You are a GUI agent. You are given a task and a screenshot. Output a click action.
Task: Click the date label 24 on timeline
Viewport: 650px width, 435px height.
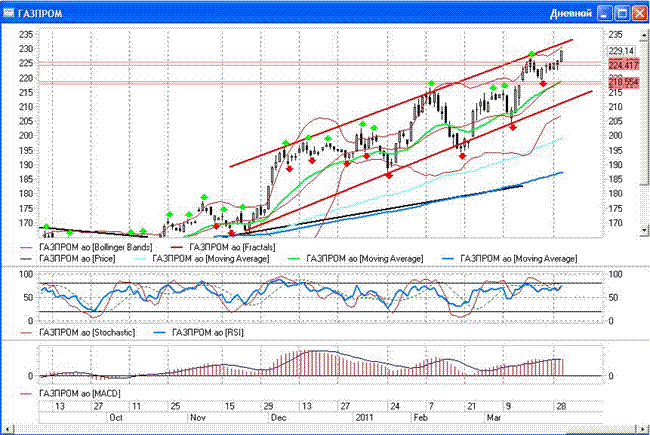click(x=395, y=406)
